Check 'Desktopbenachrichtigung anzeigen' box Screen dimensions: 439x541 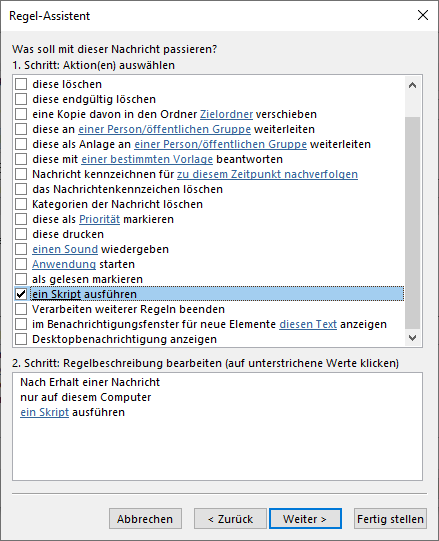21,339
